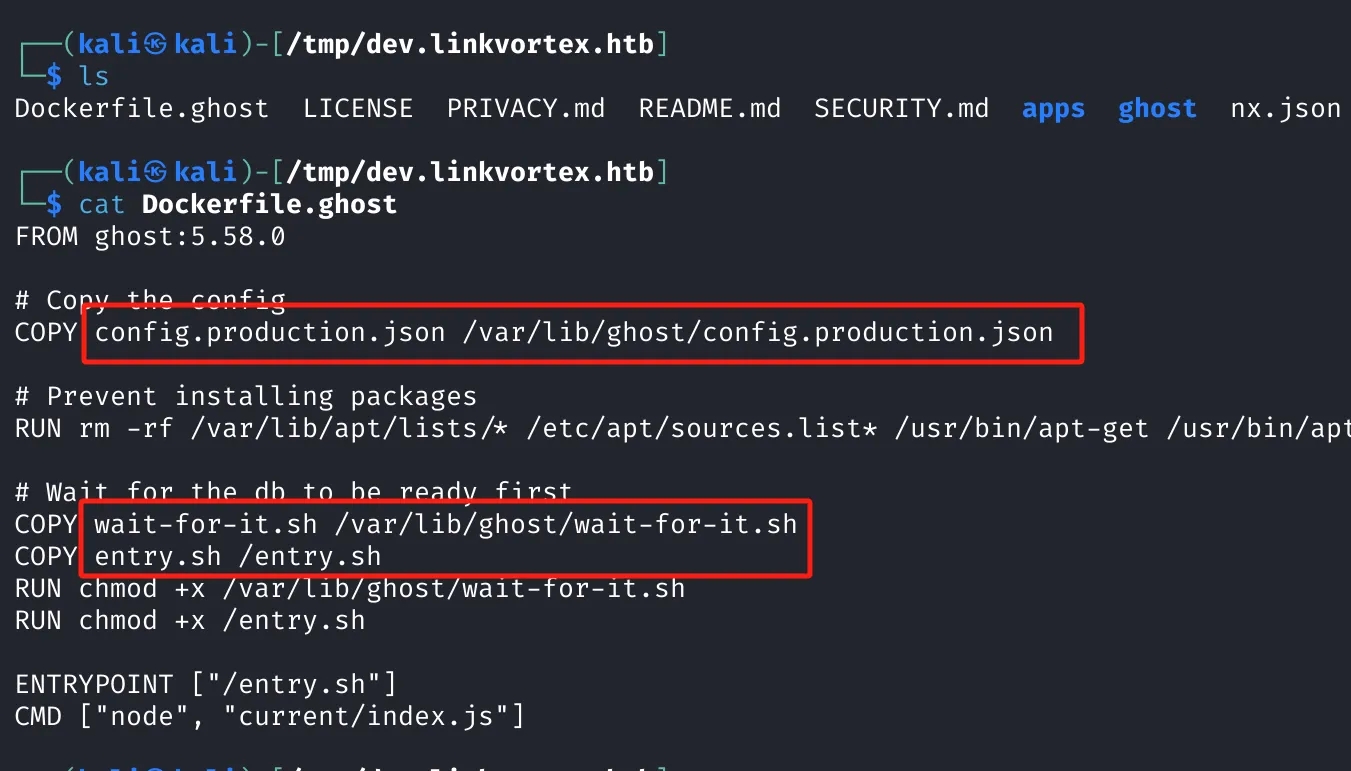Click the Kali logo in second prompt

155,172
